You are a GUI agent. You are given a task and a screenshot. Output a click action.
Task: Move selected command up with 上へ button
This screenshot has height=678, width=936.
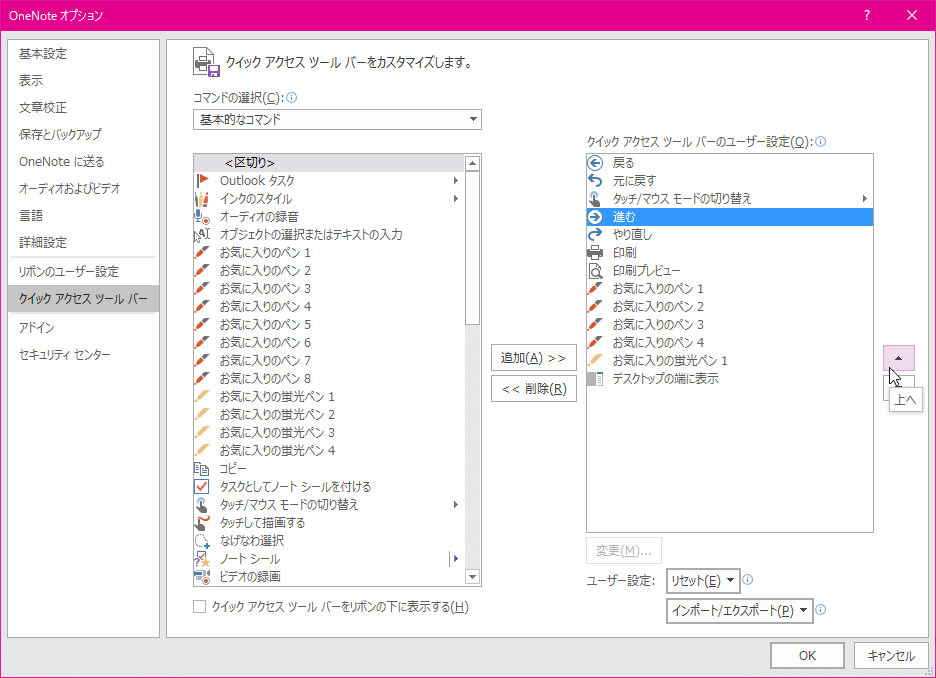tap(898, 358)
